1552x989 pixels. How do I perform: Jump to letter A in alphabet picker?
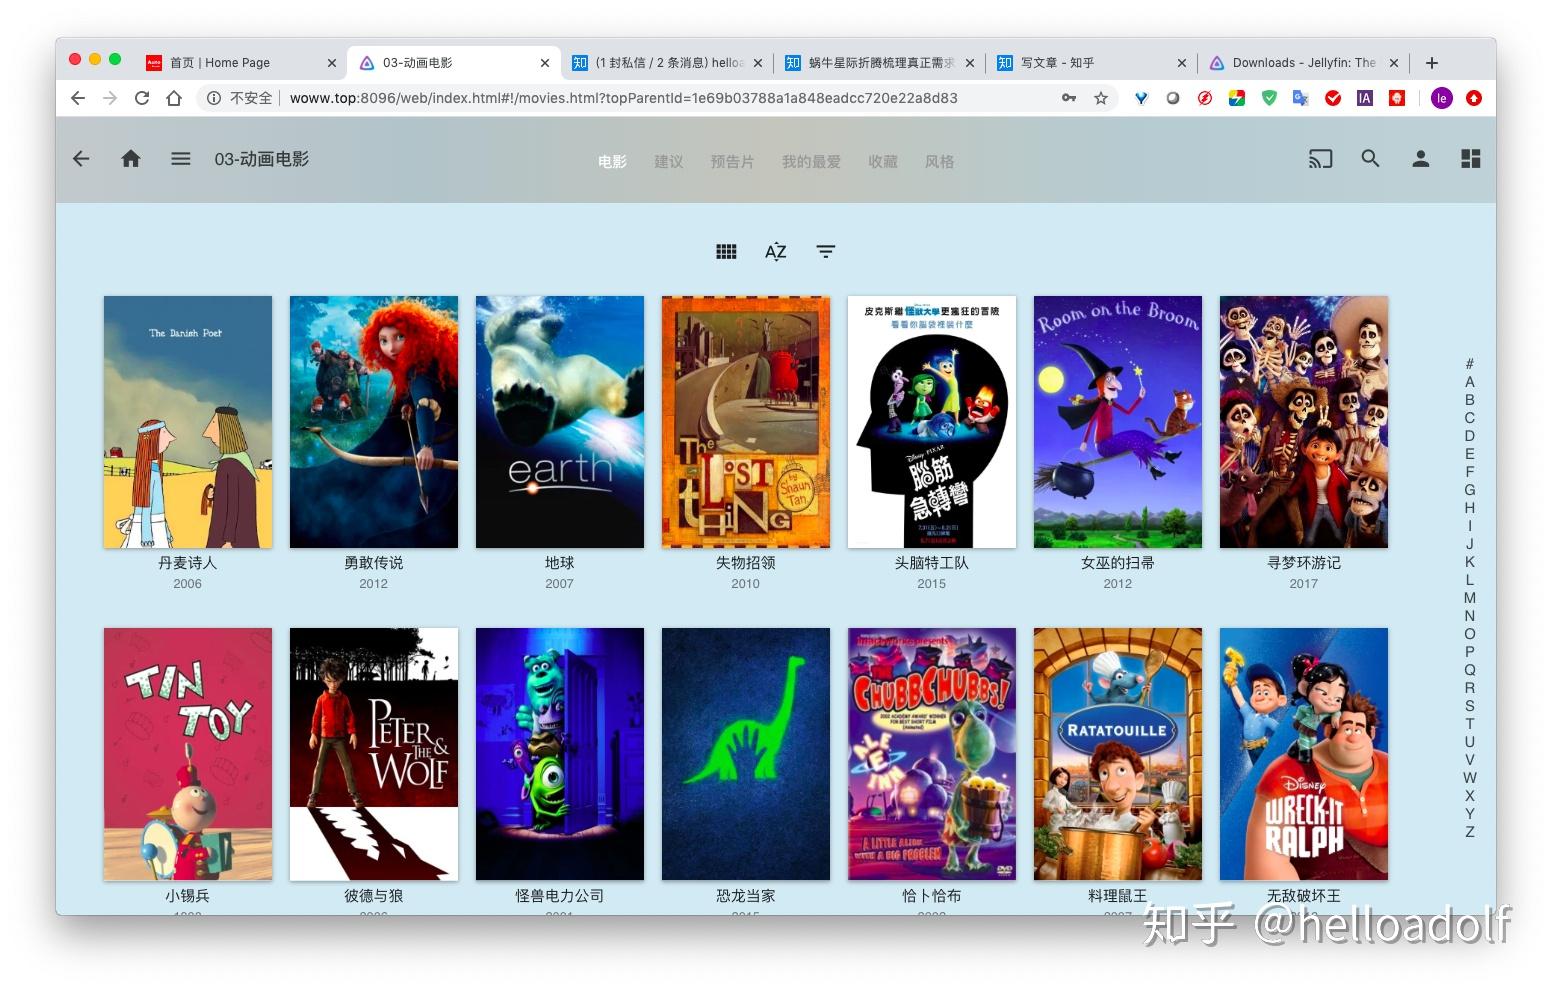(1470, 382)
